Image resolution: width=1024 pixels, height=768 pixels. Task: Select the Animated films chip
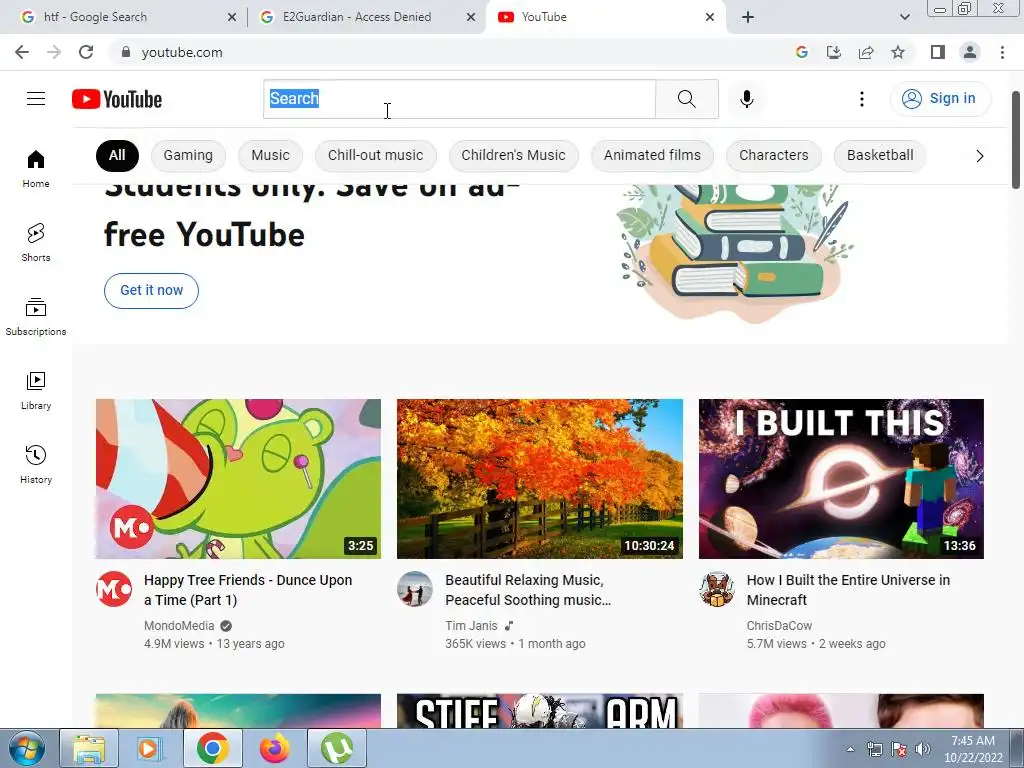click(652, 155)
